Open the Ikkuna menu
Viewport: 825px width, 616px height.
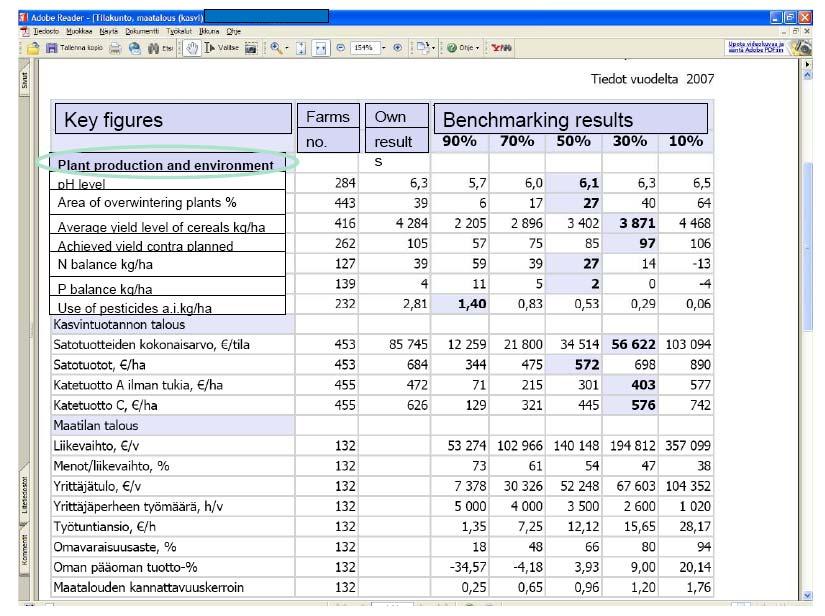[209, 32]
